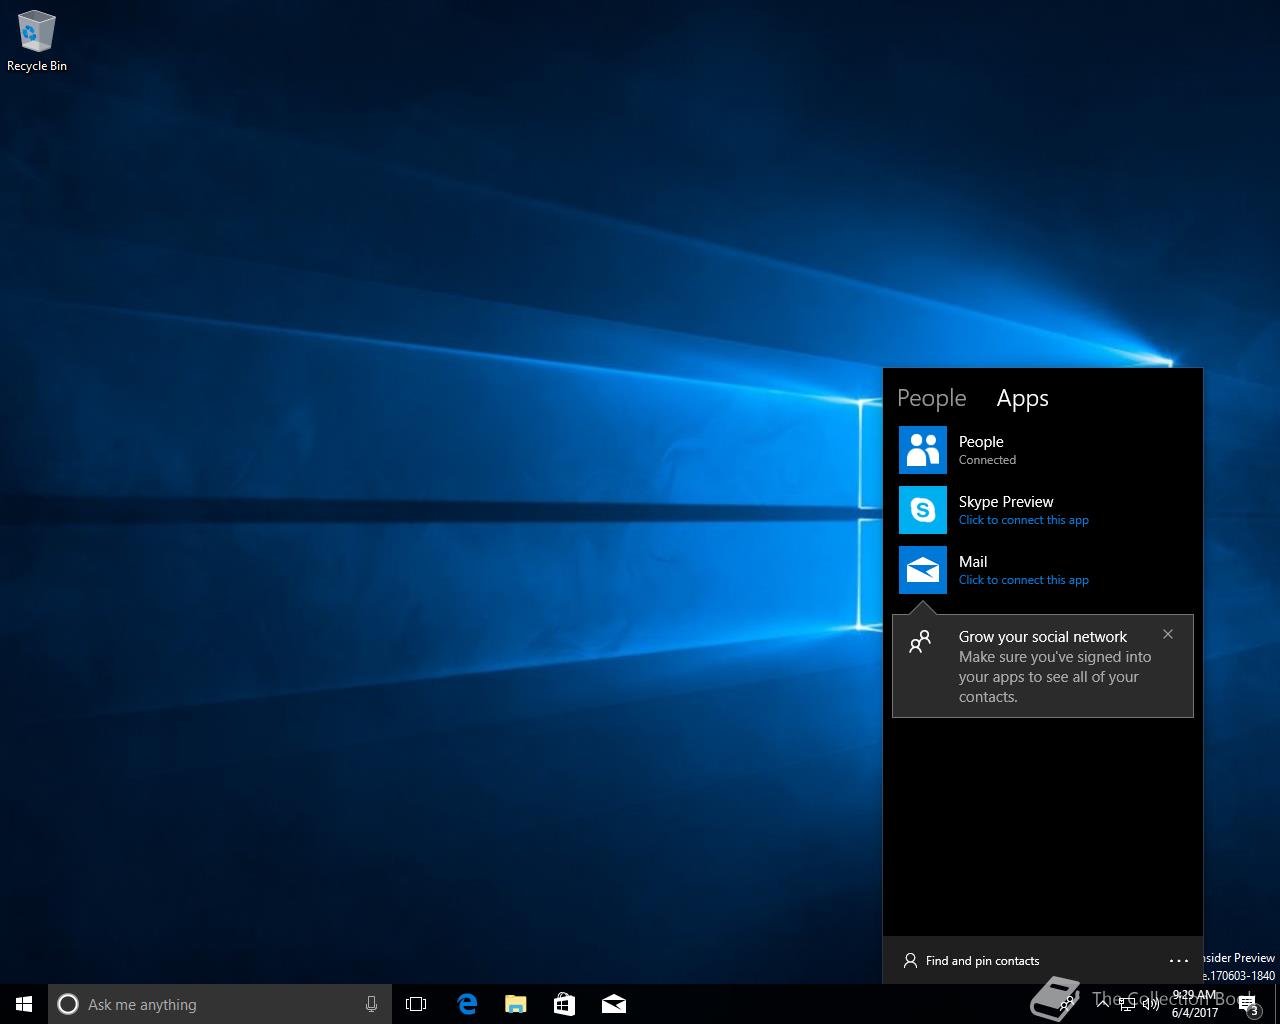Viewport: 1280px width, 1024px height.
Task: Open the People app in the list
Action: [x=981, y=449]
